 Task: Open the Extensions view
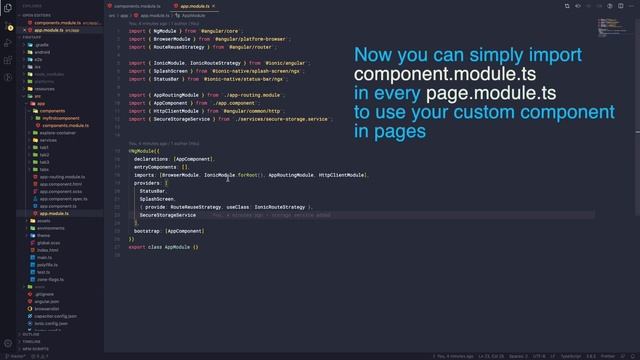[x=8, y=60]
